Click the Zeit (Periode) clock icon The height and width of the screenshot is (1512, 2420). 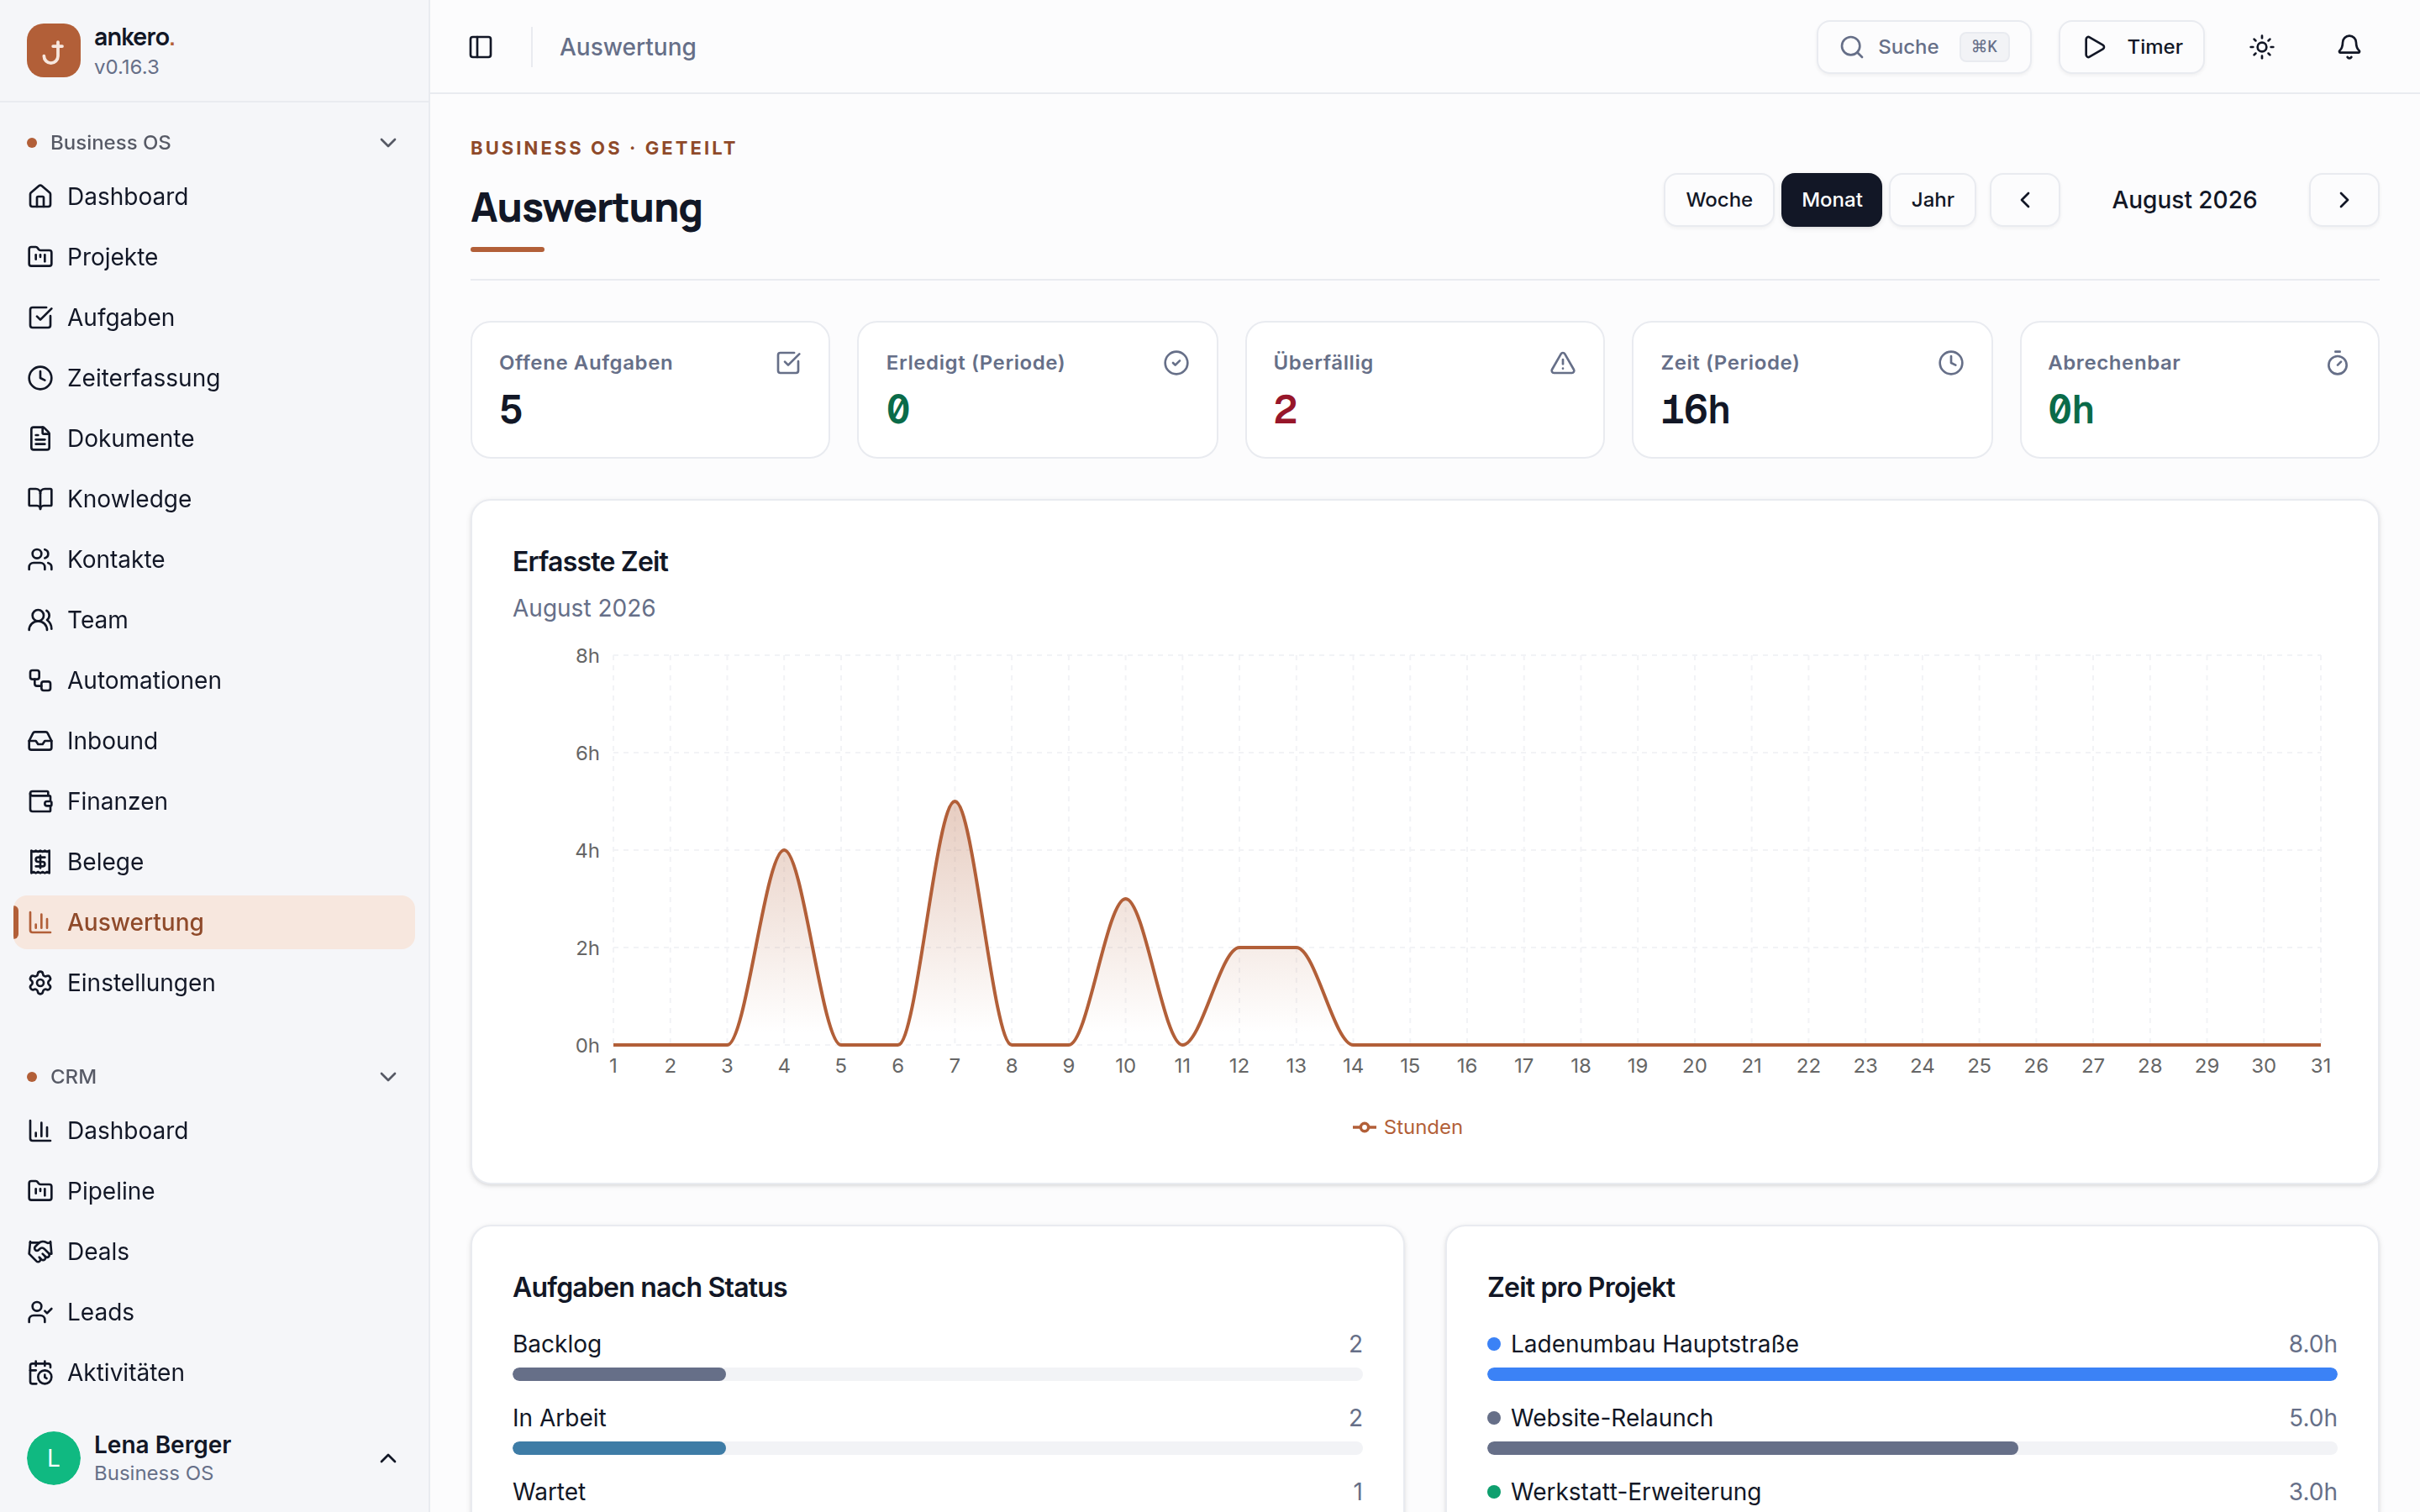pyautogui.click(x=1951, y=363)
